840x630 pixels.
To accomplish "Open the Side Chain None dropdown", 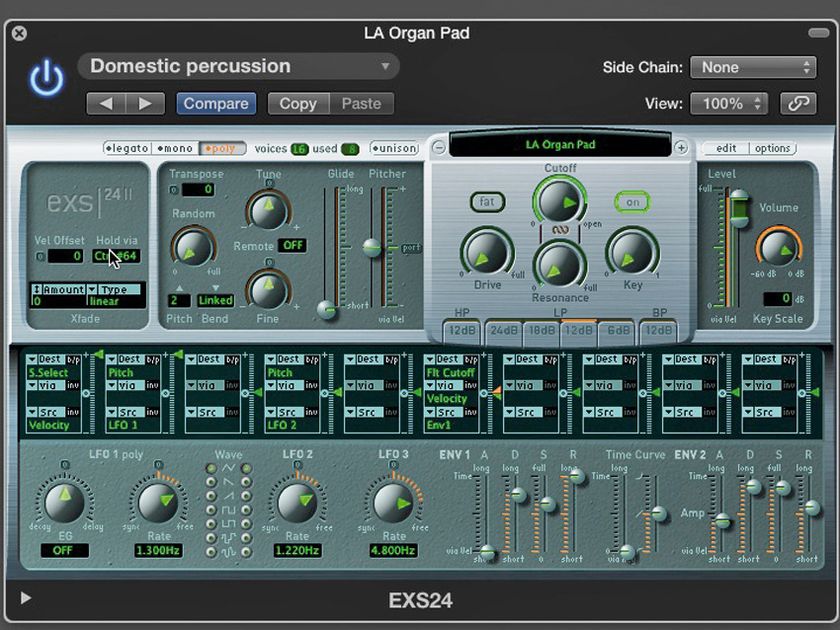I will [x=753, y=67].
